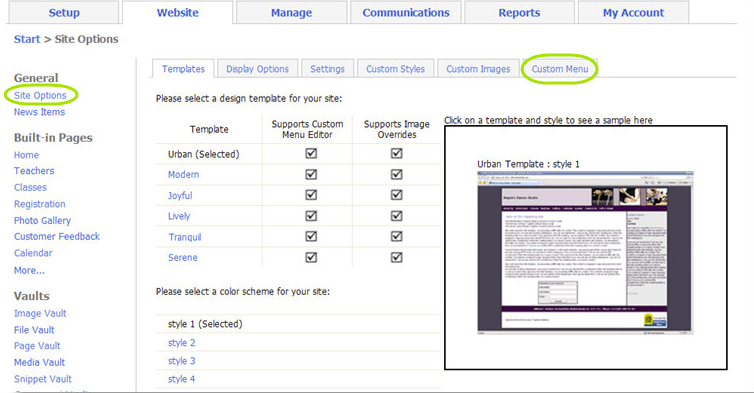Select the Joyful template
Screen dimensions: 754x393
click(180, 195)
